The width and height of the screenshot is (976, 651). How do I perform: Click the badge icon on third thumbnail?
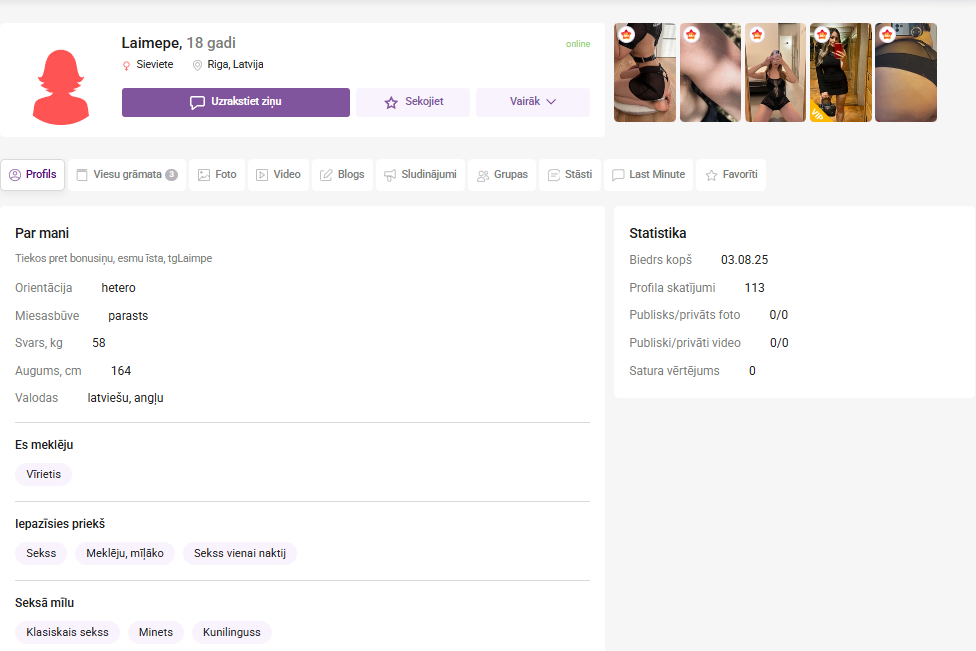coord(757,34)
